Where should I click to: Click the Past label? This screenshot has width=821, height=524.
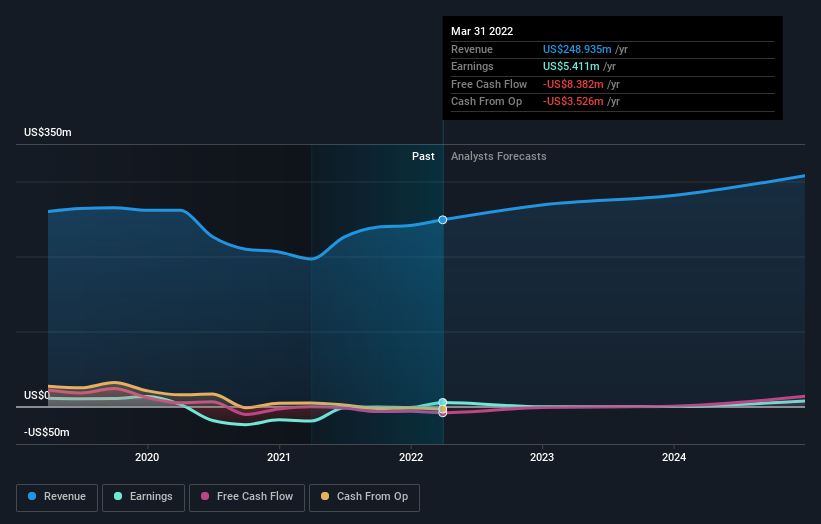click(x=423, y=157)
